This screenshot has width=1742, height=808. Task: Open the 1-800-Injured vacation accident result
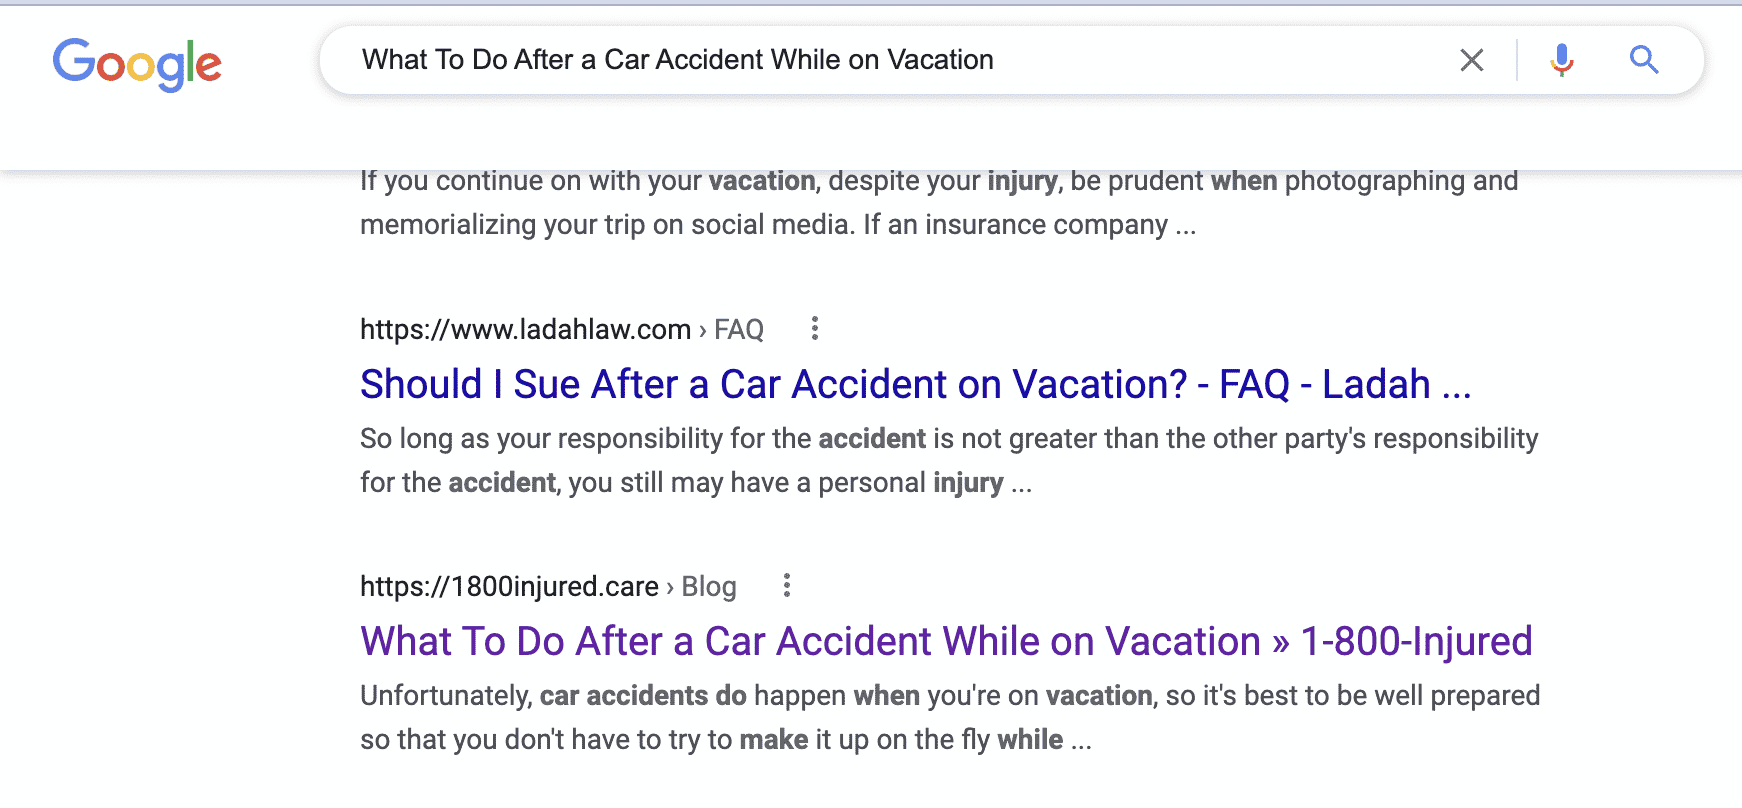946,641
